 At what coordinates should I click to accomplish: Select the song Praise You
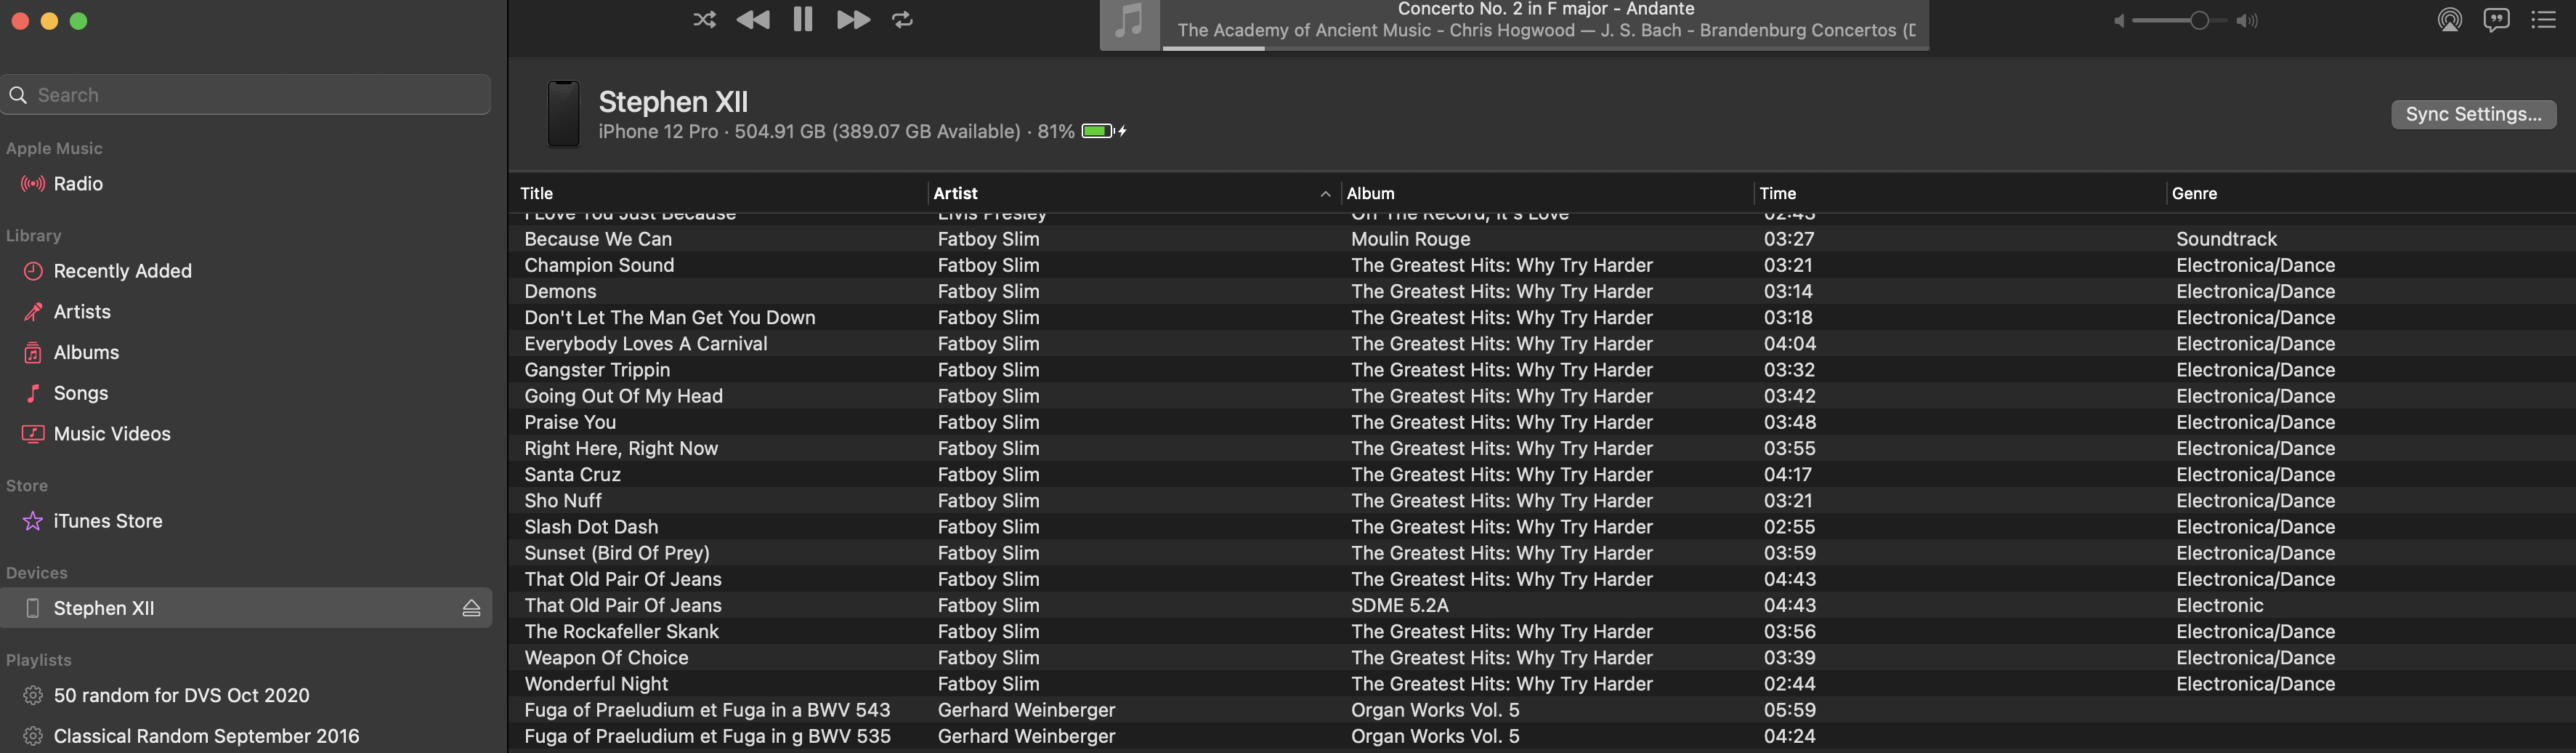(x=570, y=422)
